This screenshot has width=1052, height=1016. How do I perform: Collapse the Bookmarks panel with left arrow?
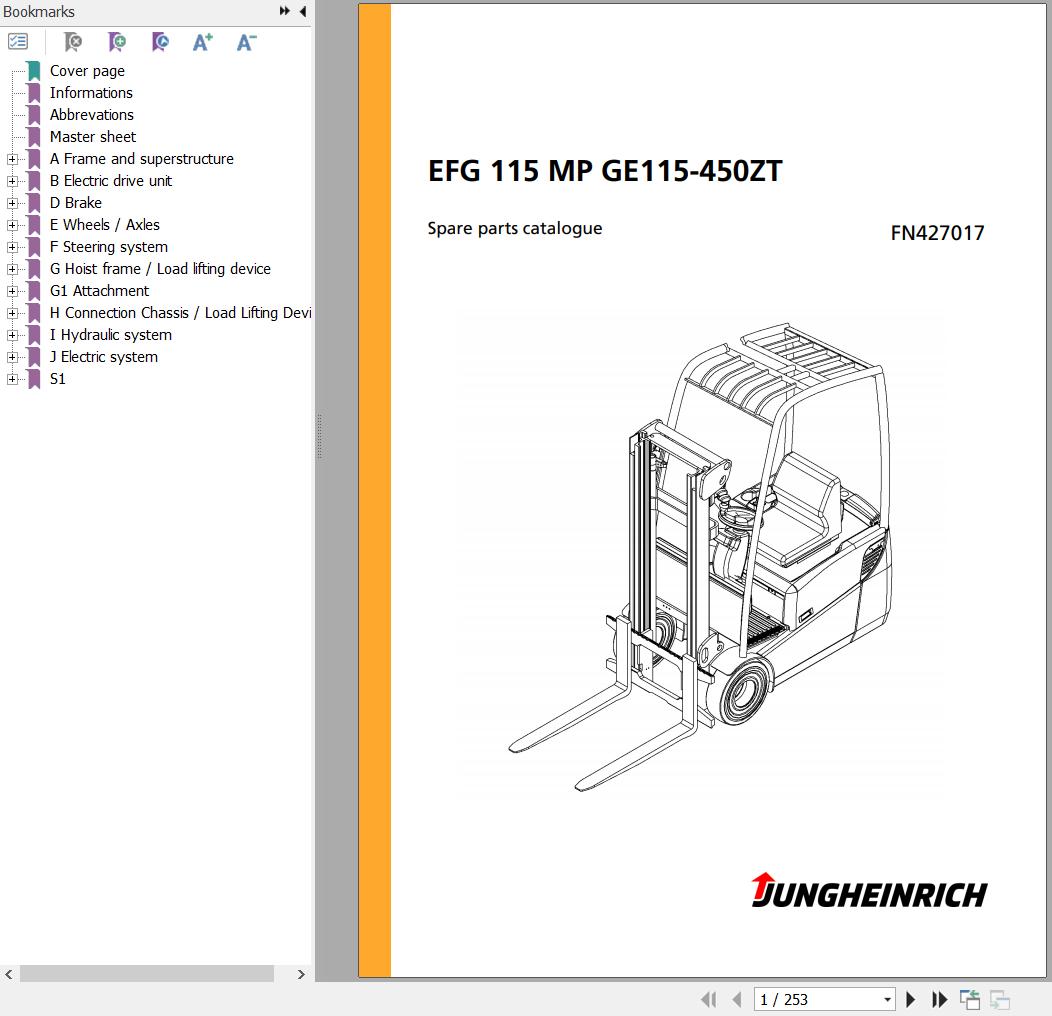[x=303, y=12]
